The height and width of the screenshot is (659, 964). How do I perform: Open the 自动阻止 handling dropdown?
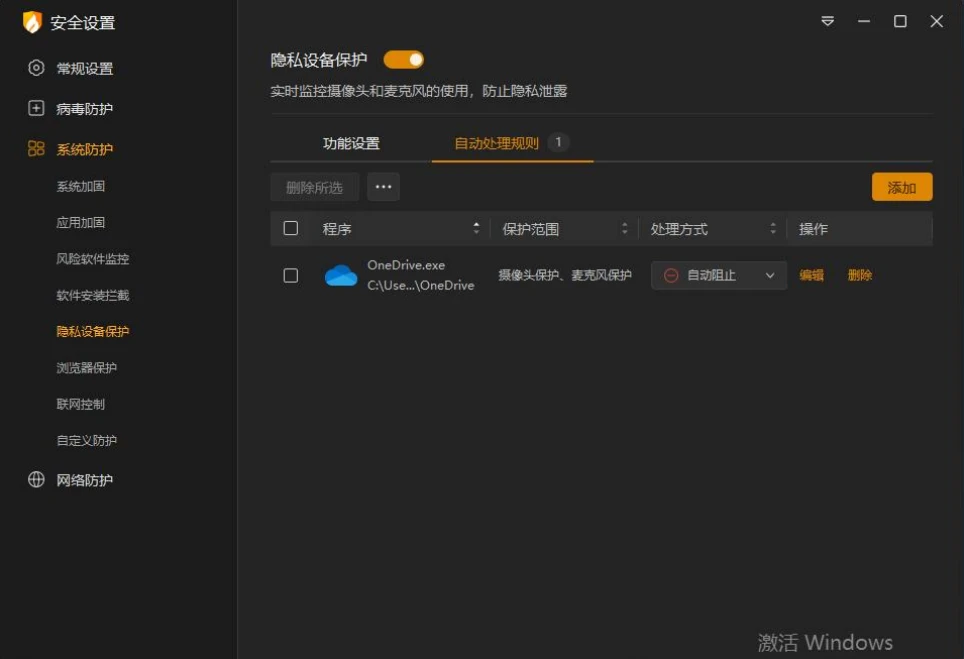(719, 275)
